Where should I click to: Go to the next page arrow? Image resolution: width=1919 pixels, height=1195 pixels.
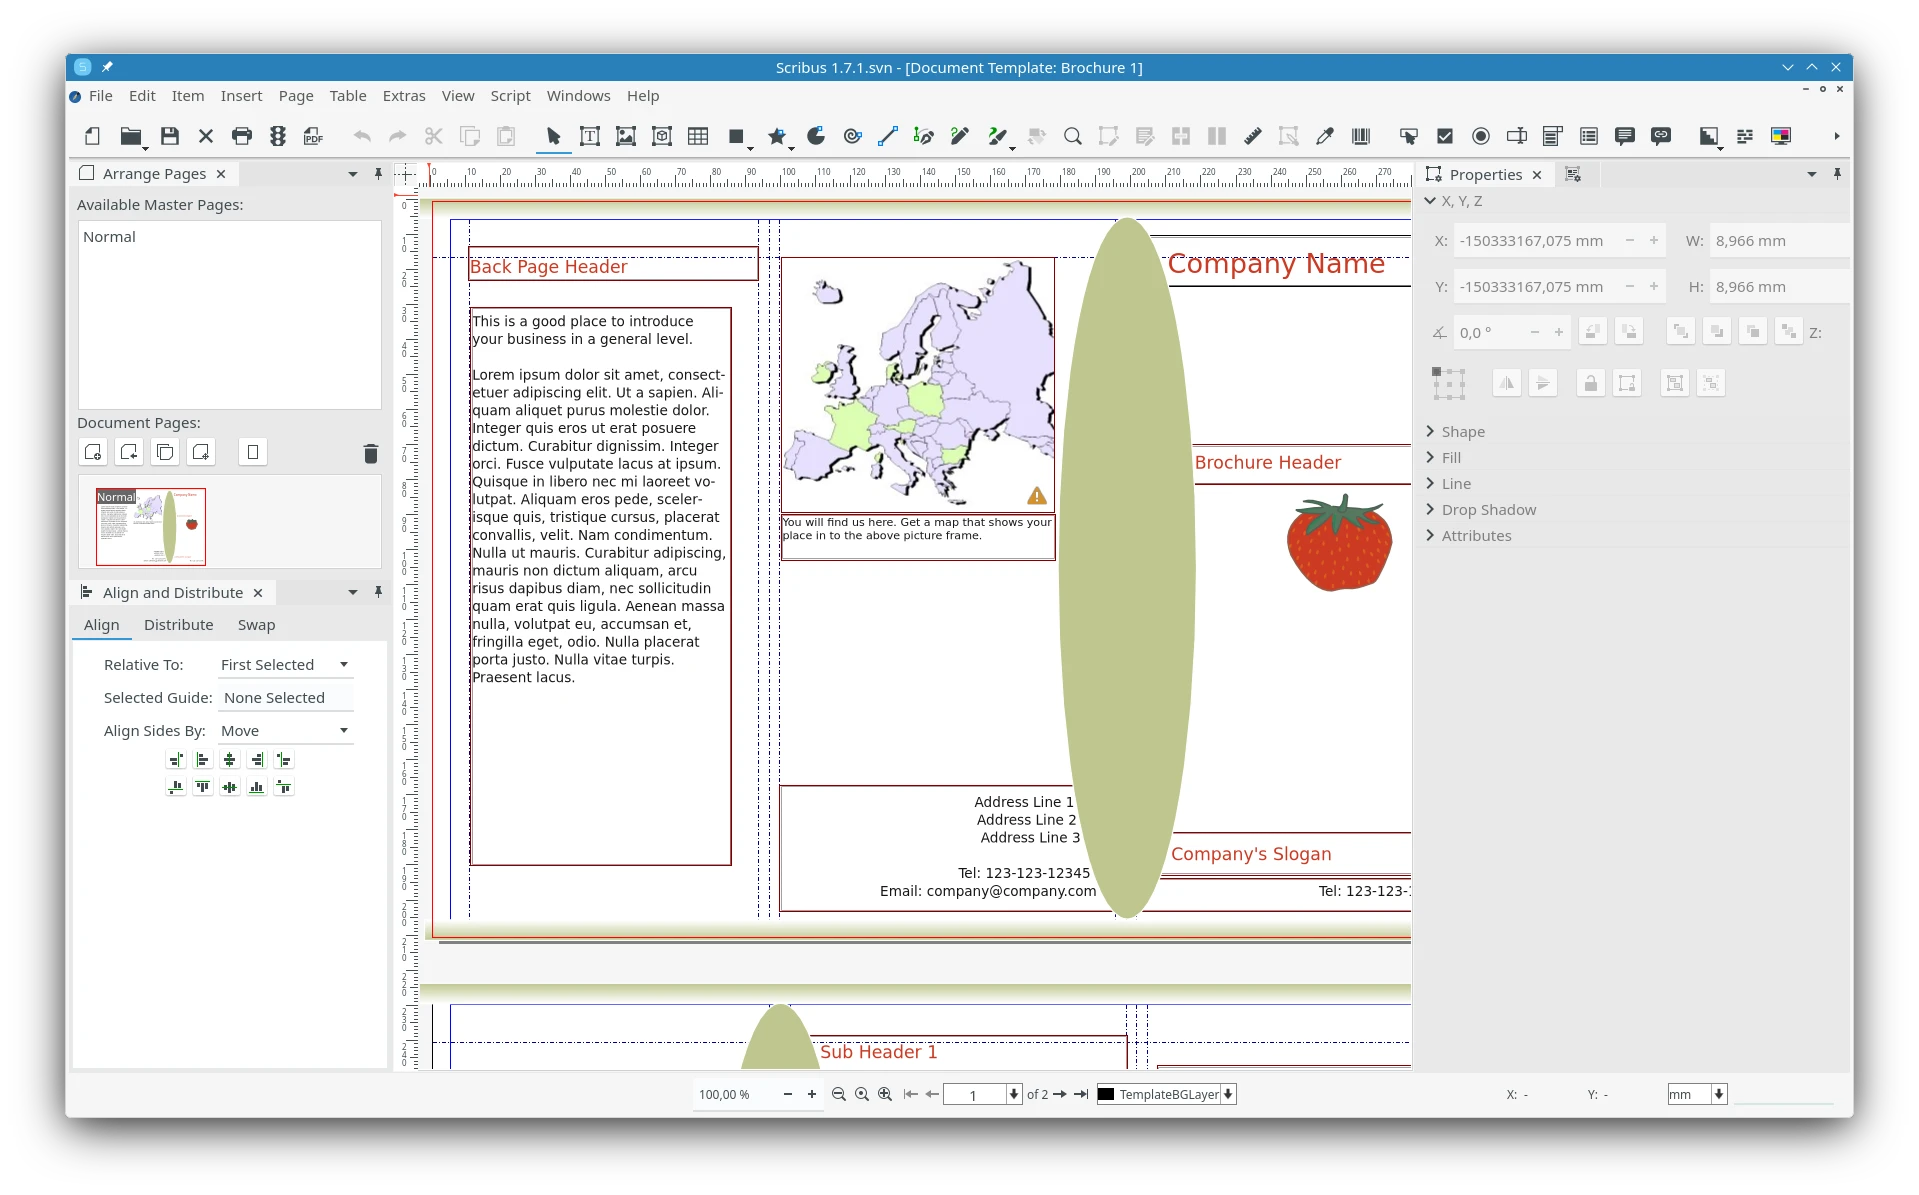pyautogui.click(x=1060, y=1094)
